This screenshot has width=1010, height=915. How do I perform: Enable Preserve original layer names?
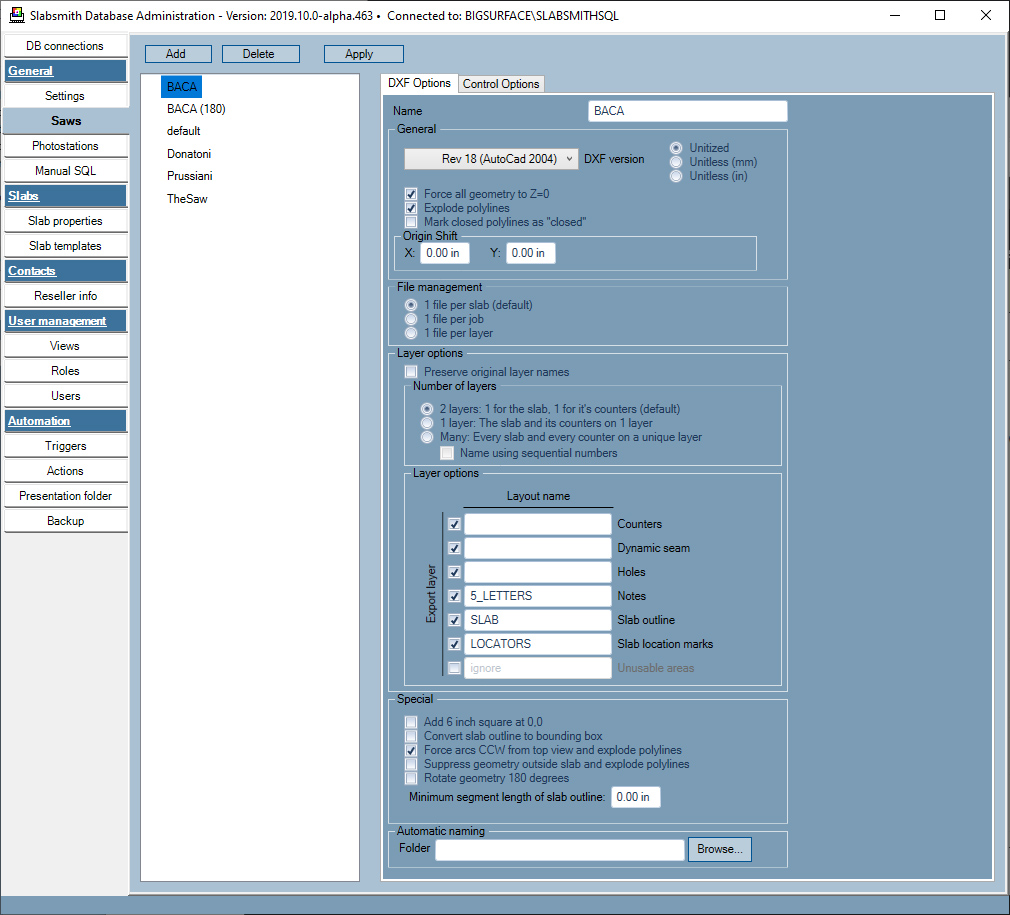point(411,372)
